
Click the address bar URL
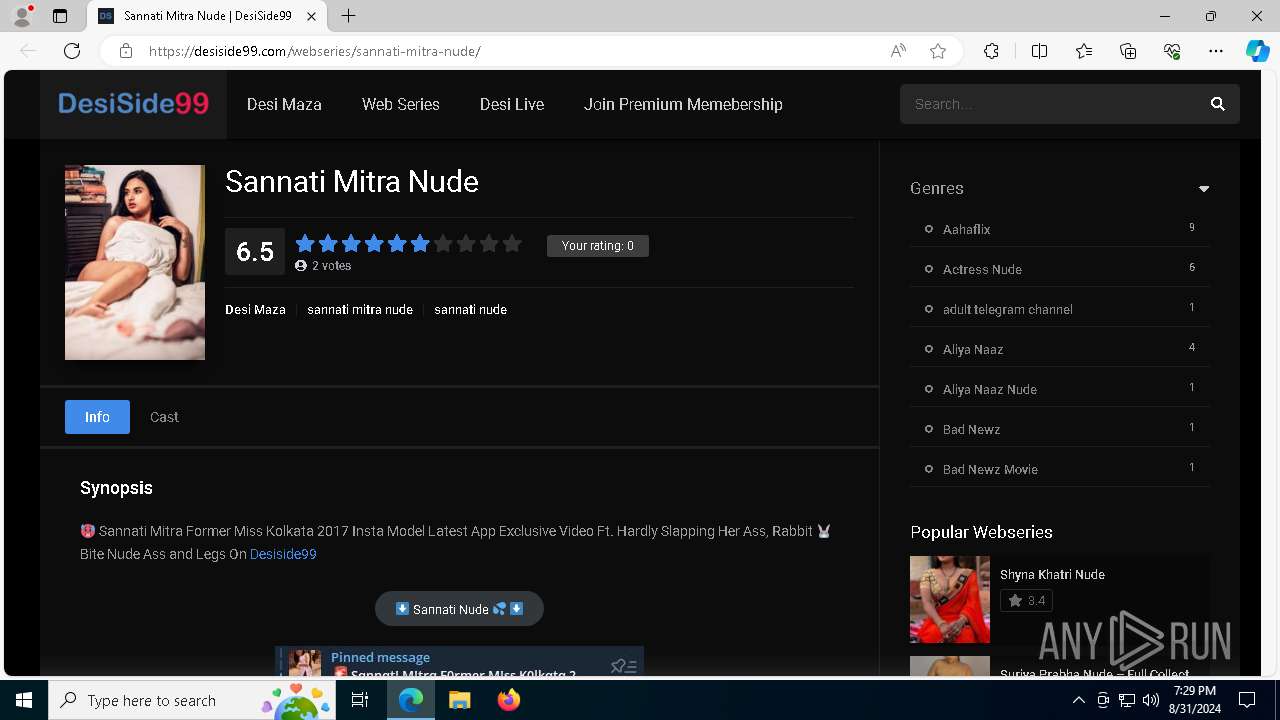(314, 51)
